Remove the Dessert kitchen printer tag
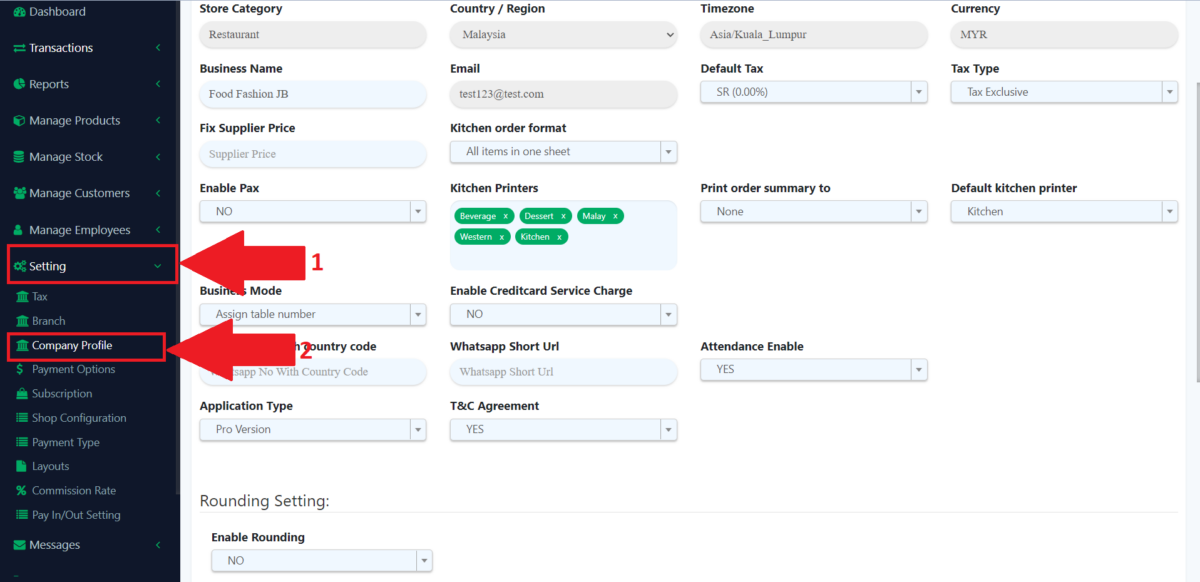Image resolution: width=1200 pixels, height=582 pixels. 563,216
